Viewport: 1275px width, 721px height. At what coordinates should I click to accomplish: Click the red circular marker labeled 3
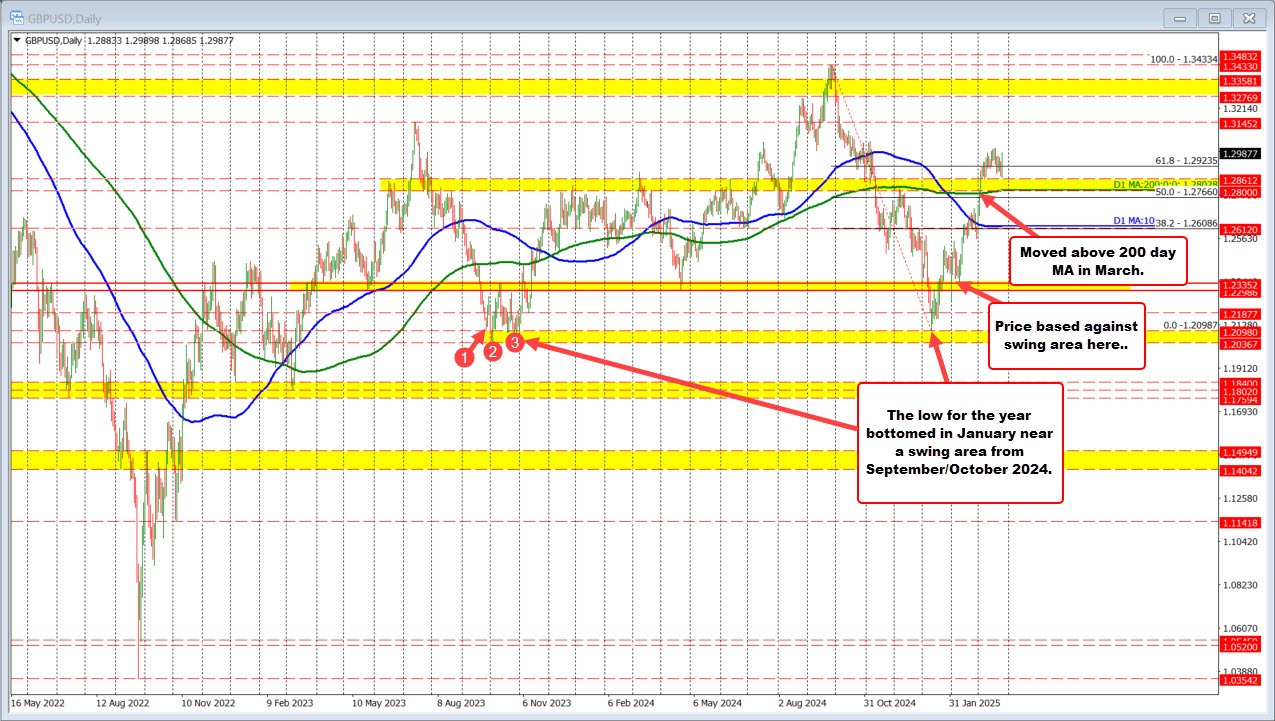[x=515, y=341]
